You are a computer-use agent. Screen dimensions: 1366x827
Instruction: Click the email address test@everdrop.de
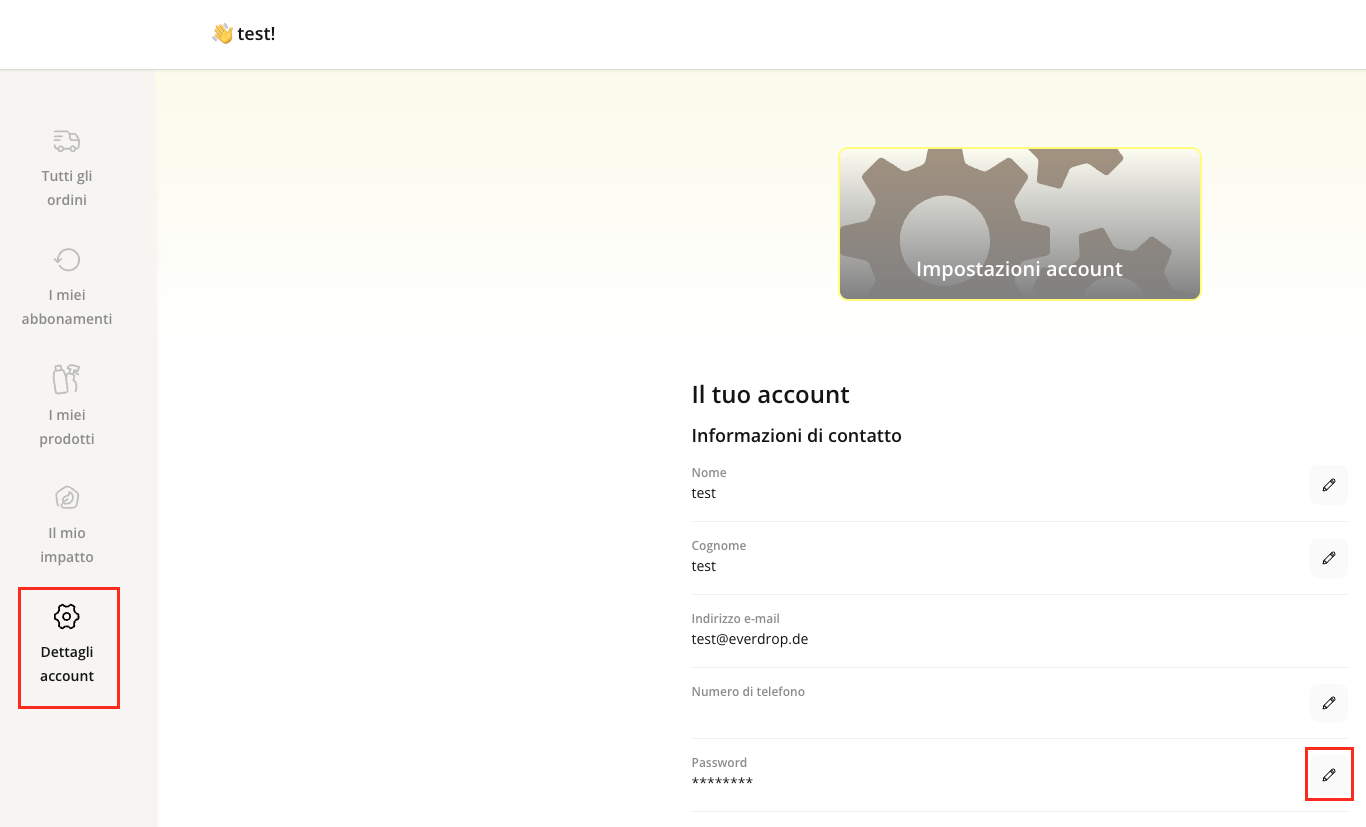coord(749,639)
